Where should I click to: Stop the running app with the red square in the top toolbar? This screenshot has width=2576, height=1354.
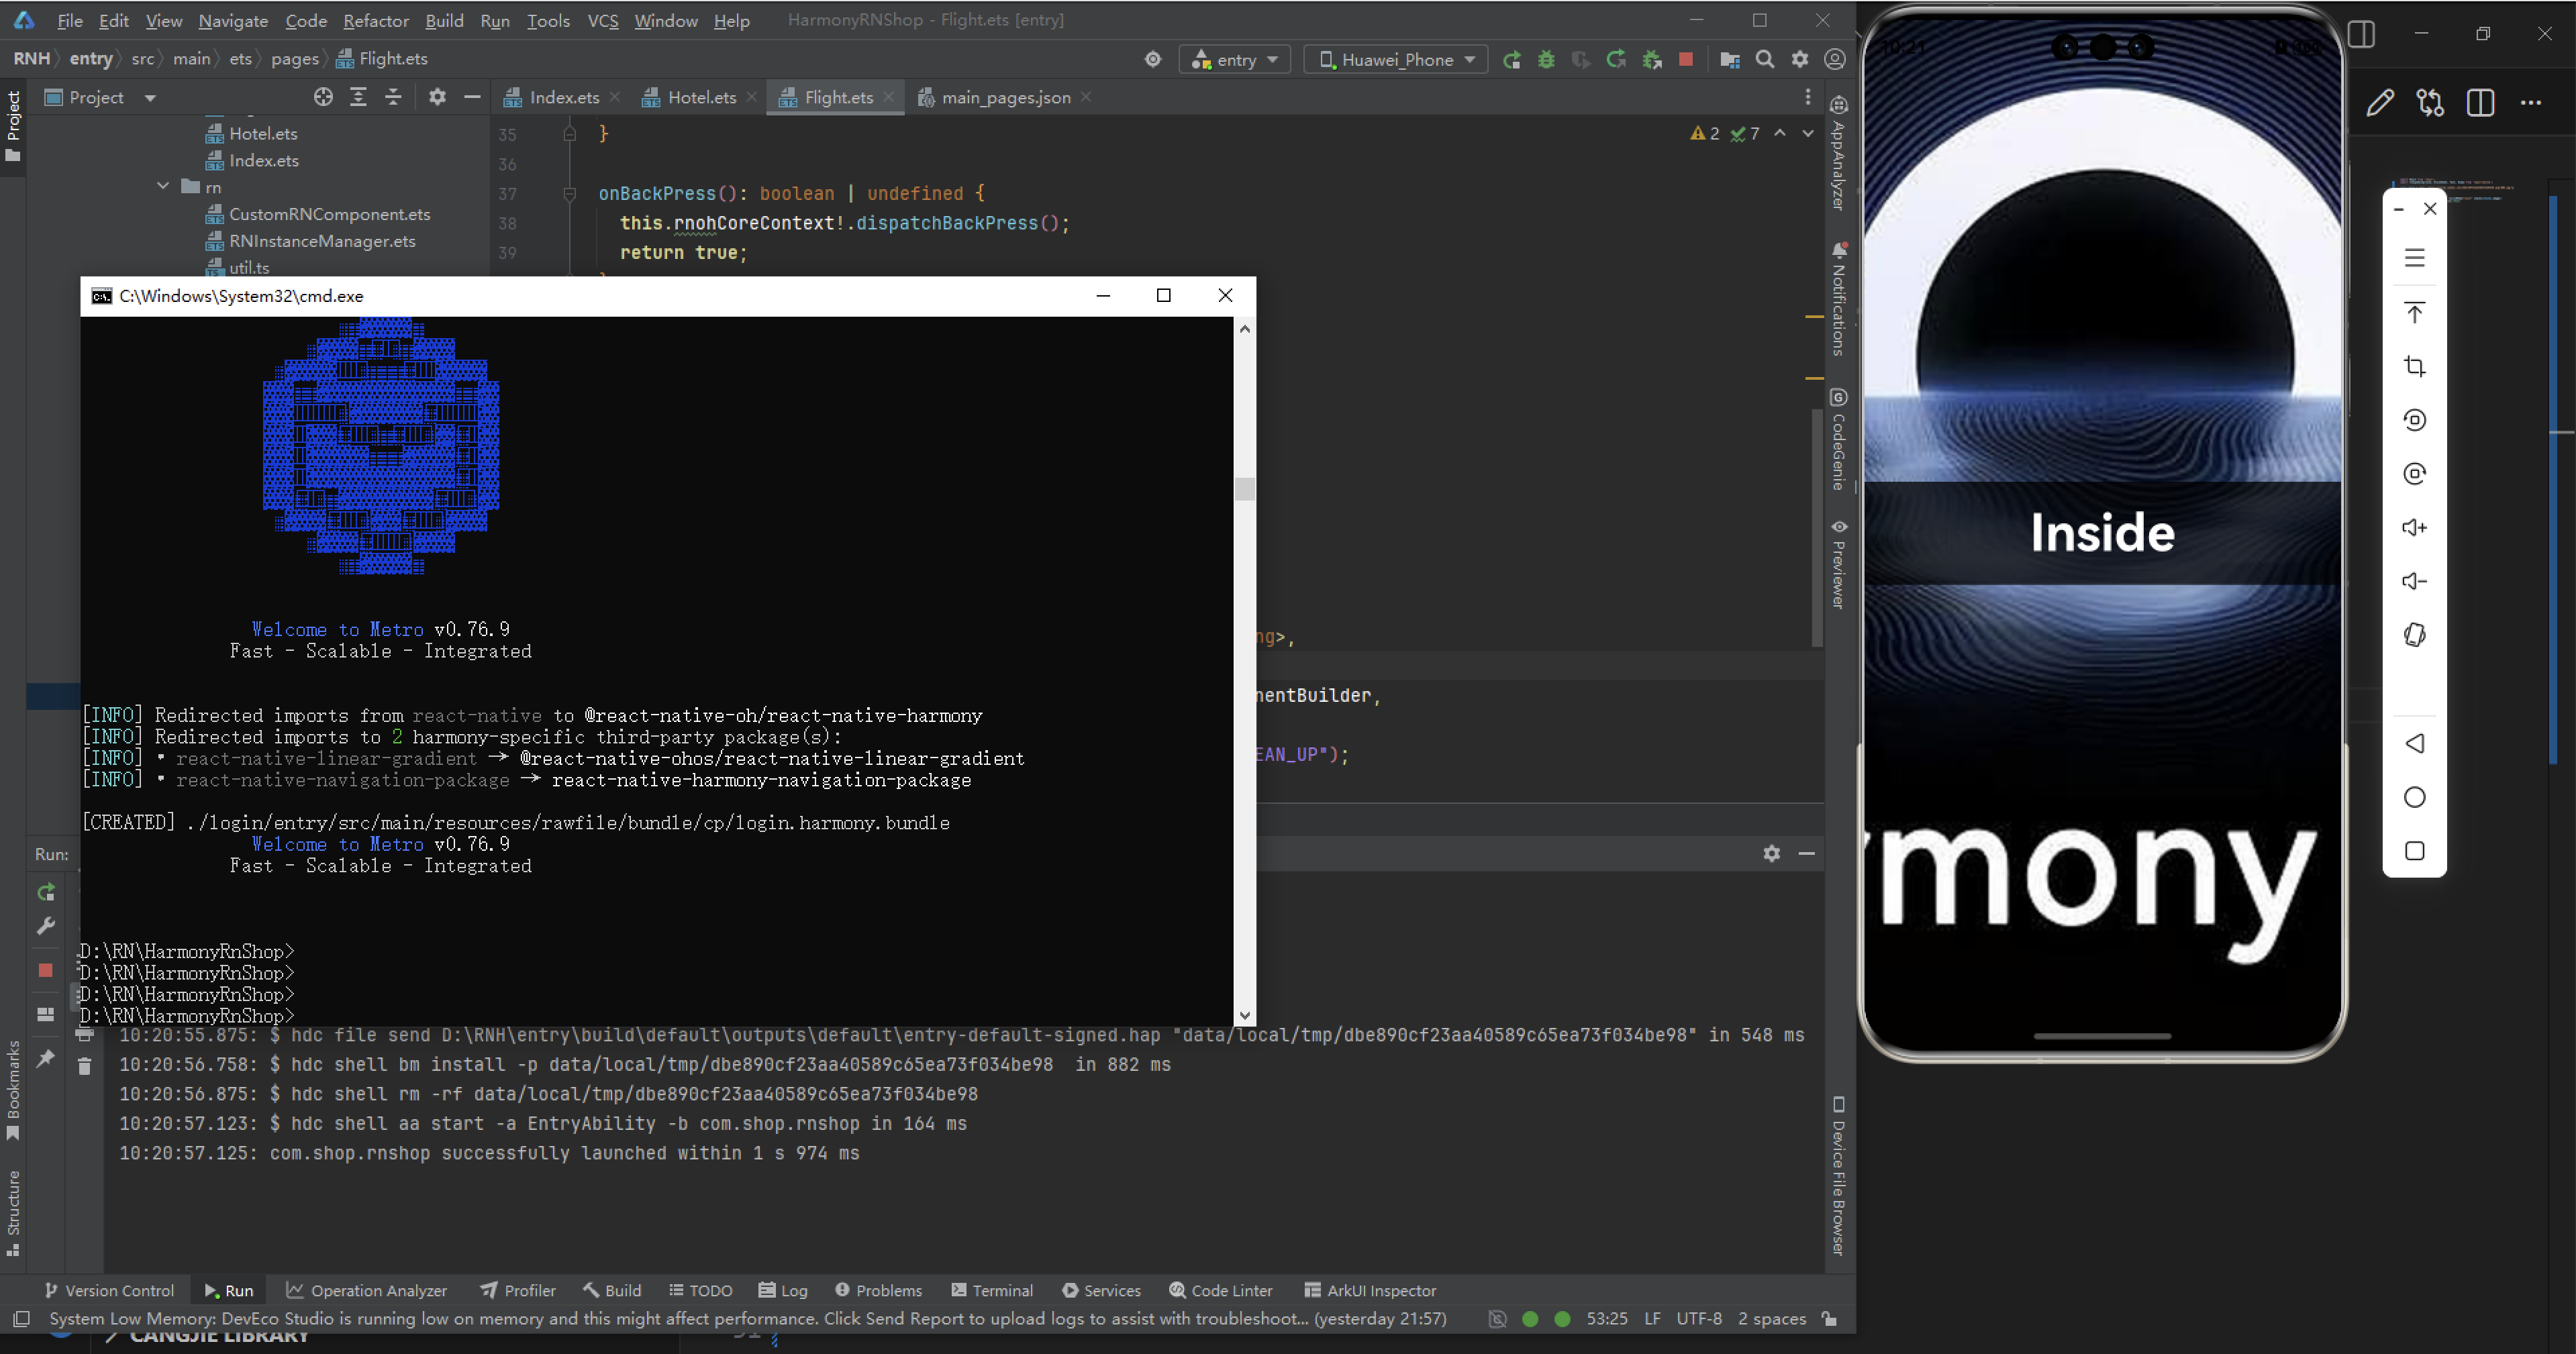click(1686, 60)
